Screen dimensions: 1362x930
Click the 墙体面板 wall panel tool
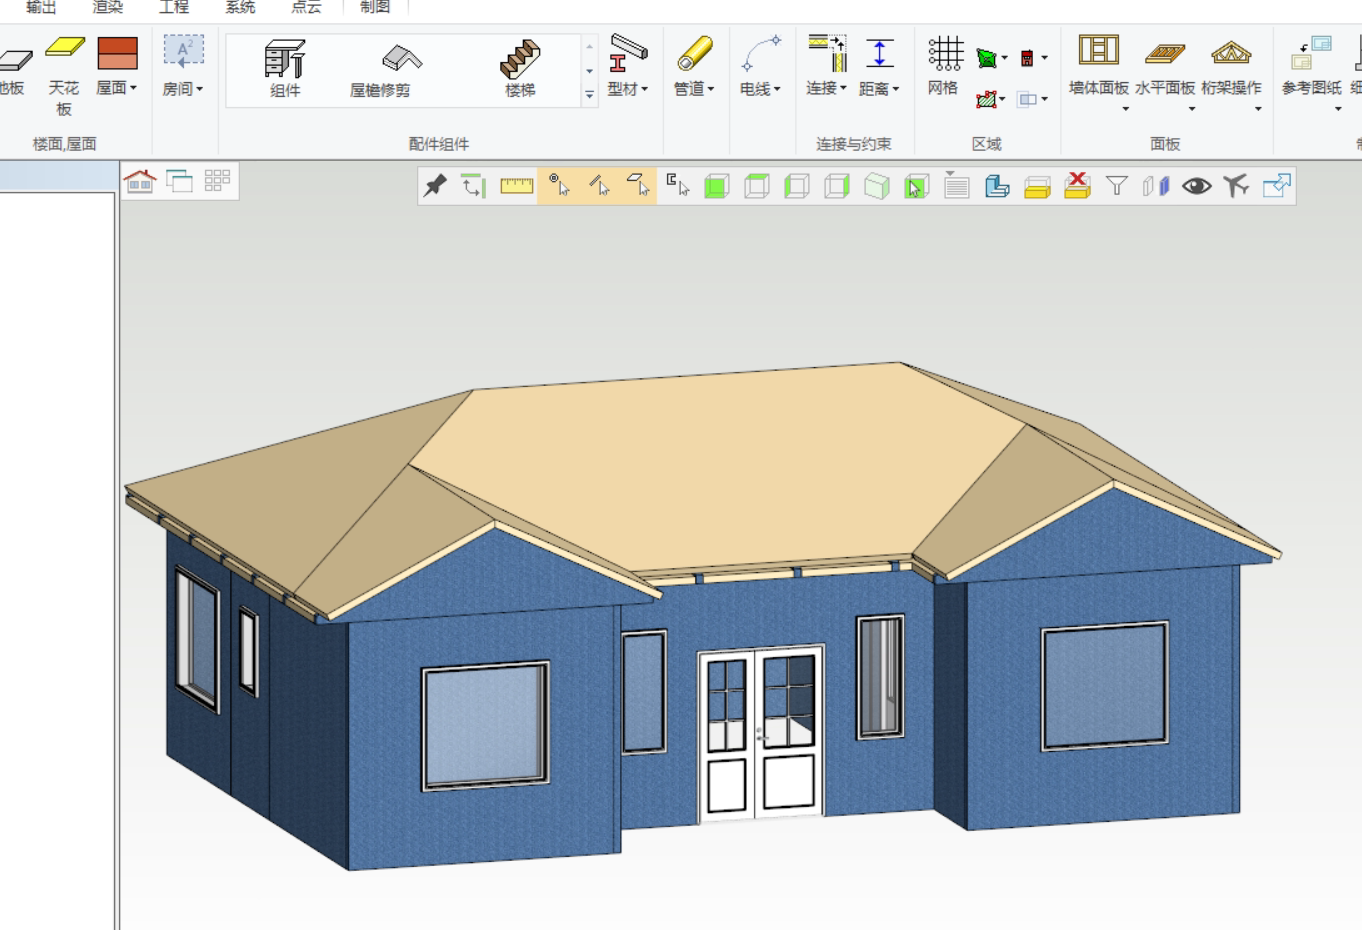click(x=1098, y=66)
